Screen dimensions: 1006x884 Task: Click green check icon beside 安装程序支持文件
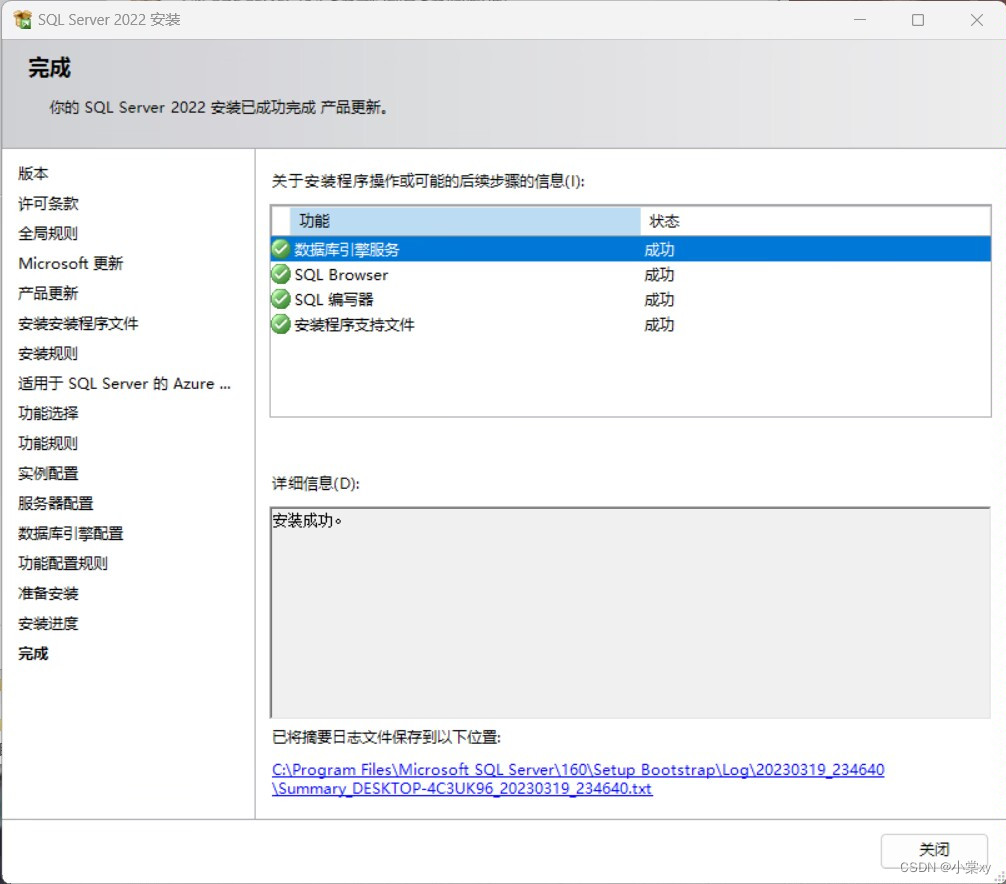(280, 324)
